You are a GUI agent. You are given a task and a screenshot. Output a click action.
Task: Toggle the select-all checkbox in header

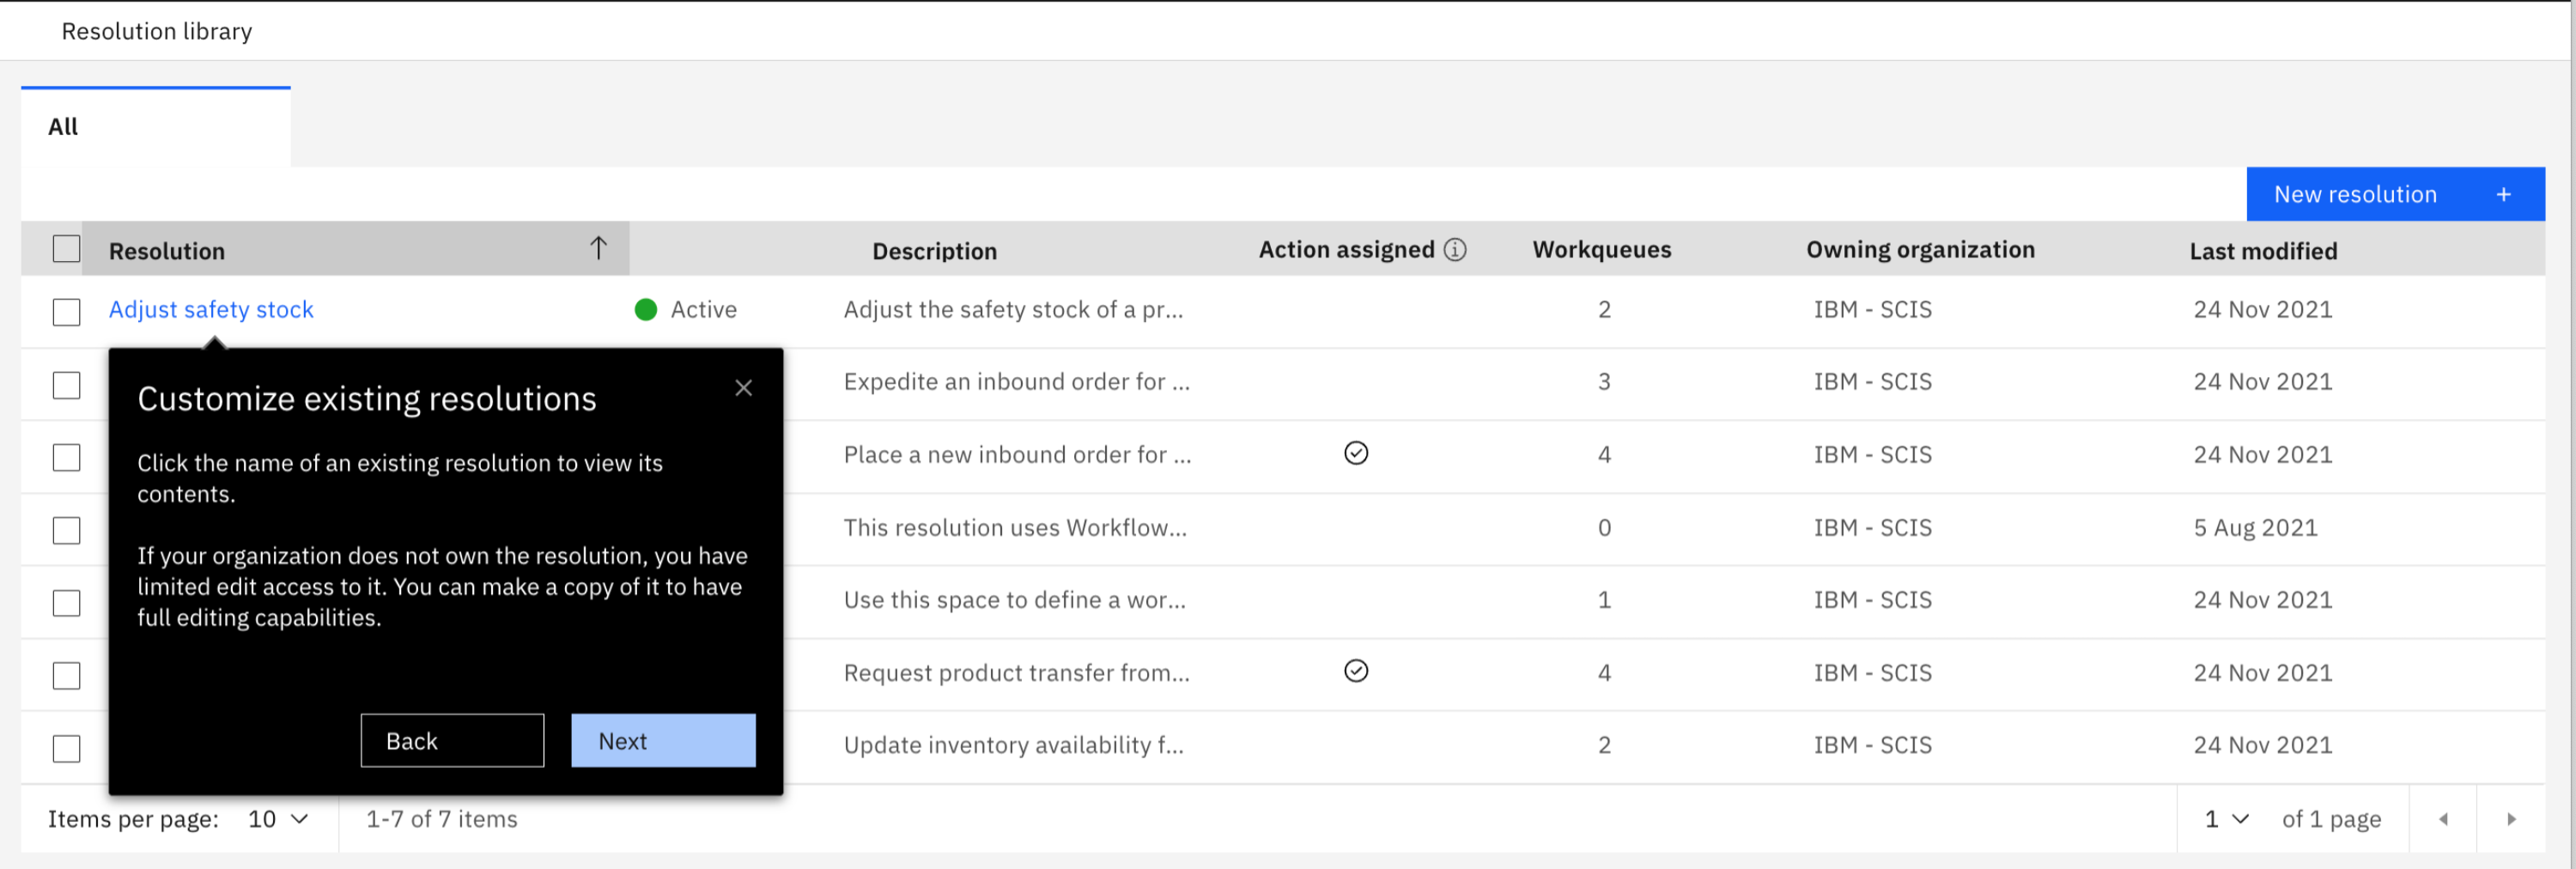tap(67, 249)
